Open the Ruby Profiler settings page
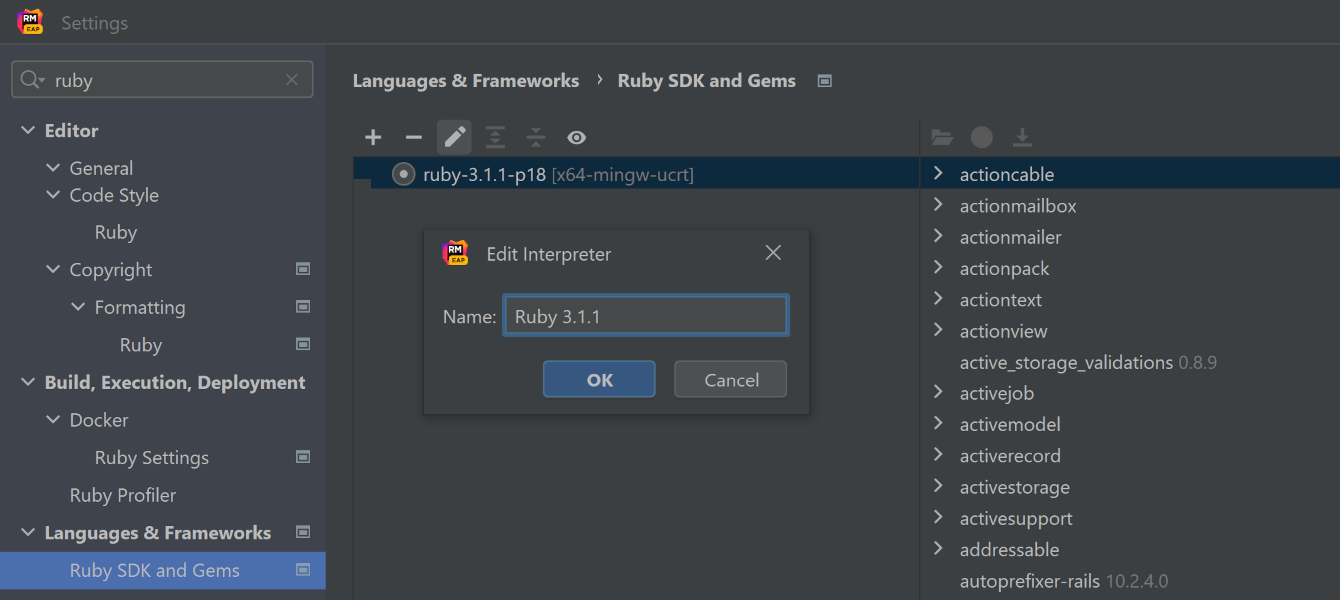 coord(122,495)
